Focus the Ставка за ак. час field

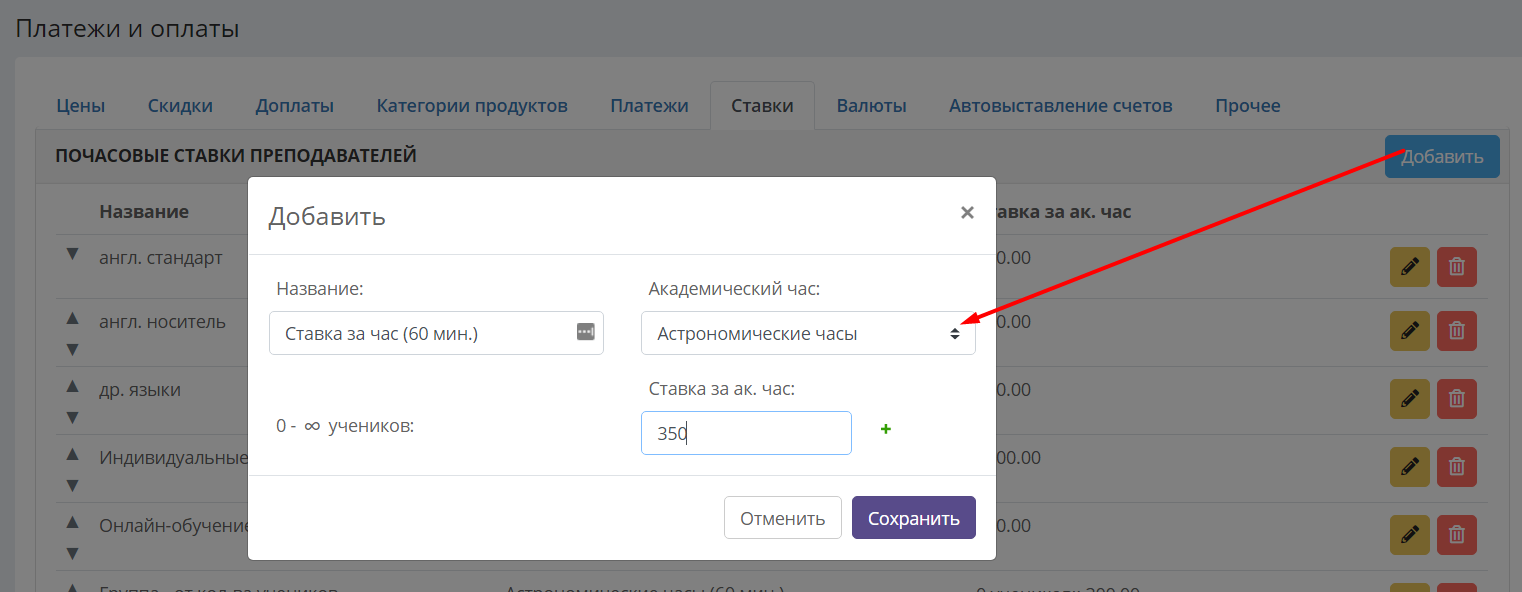(x=746, y=433)
